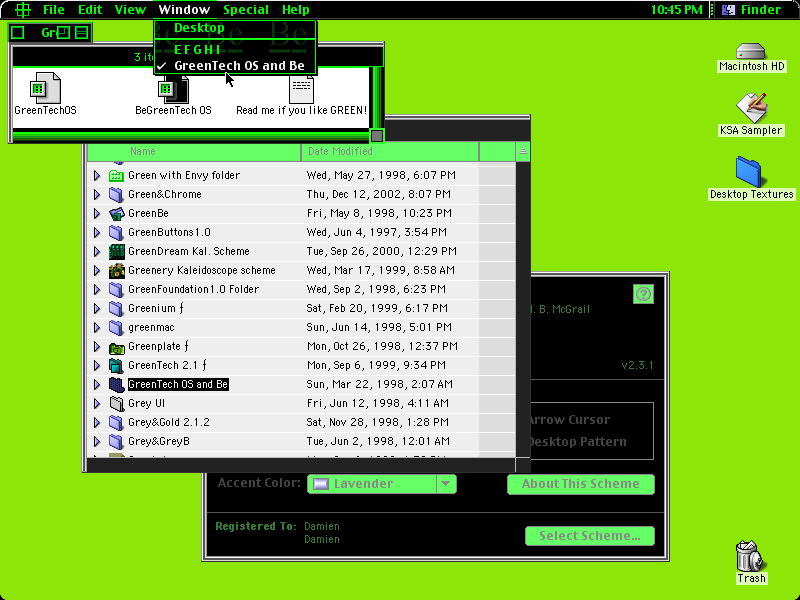This screenshot has width=800, height=600.
Task: Expand the Grey UI disclosure triangle
Action: click(x=97, y=404)
